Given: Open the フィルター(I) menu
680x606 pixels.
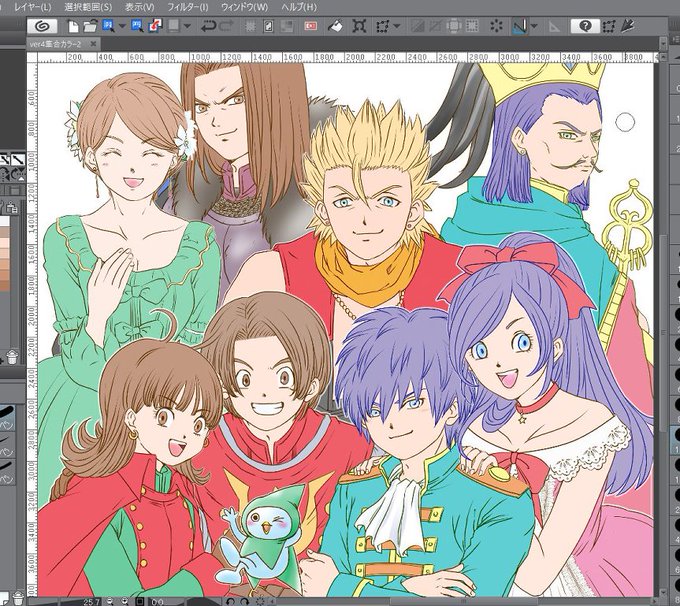Looking at the screenshot, I should tap(188, 7).
